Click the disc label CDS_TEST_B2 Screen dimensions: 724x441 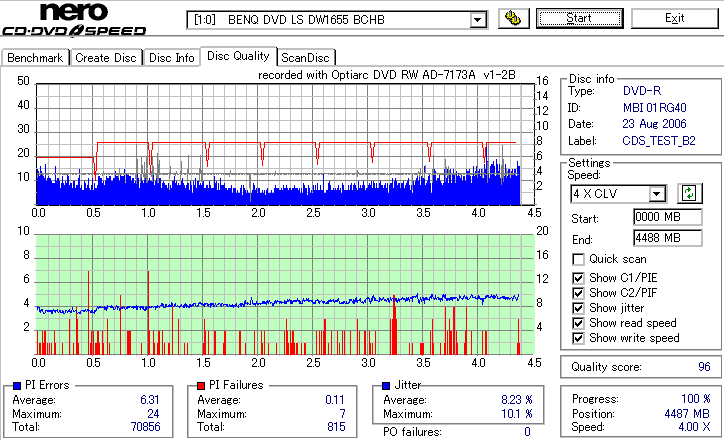tap(659, 141)
